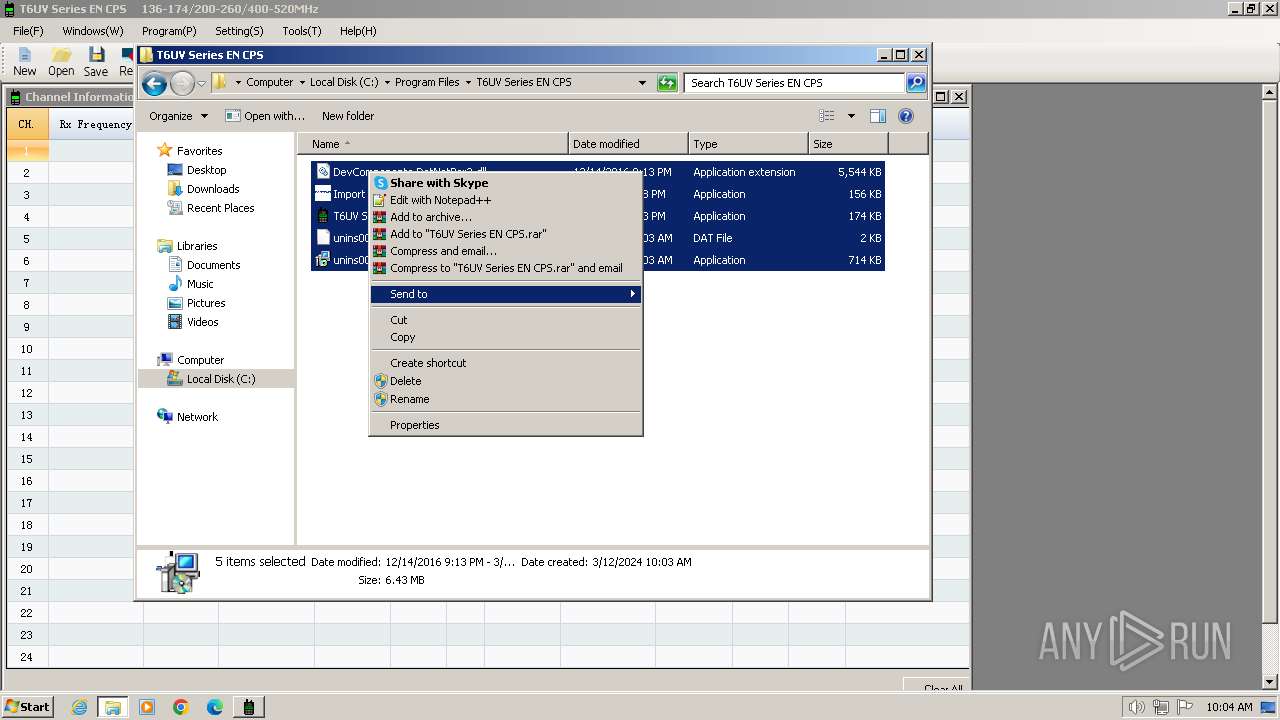Click the taskbar clock 10:04 AM
This screenshot has width=1280, height=720.
coord(1229,707)
